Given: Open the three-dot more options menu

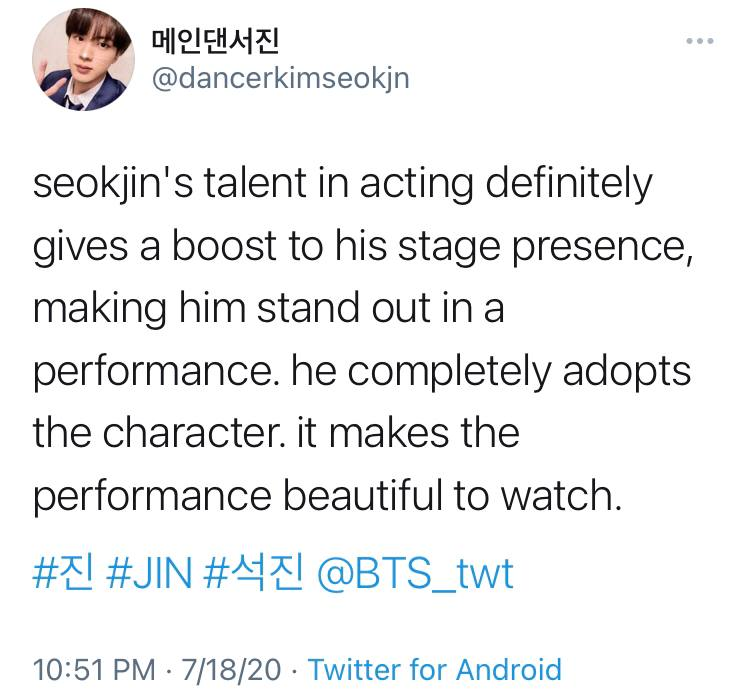Looking at the screenshot, I should coord(700,41).
